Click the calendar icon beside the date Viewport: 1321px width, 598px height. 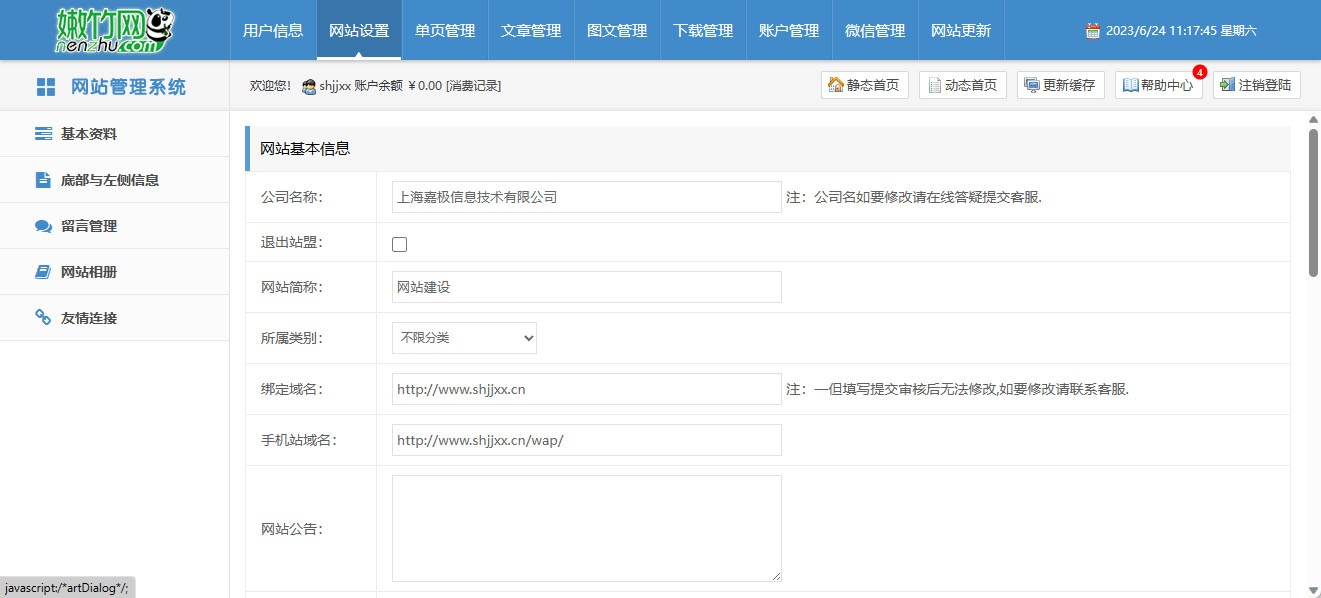click(1093, 31)
